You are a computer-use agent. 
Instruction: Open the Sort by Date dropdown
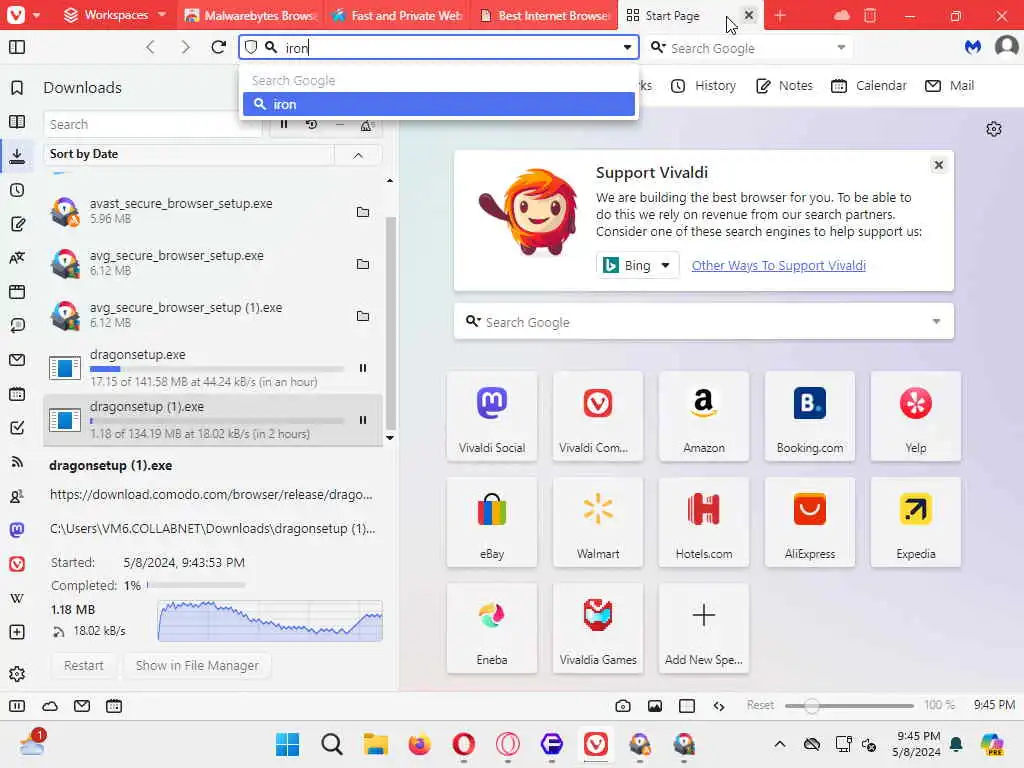[189, 154]
